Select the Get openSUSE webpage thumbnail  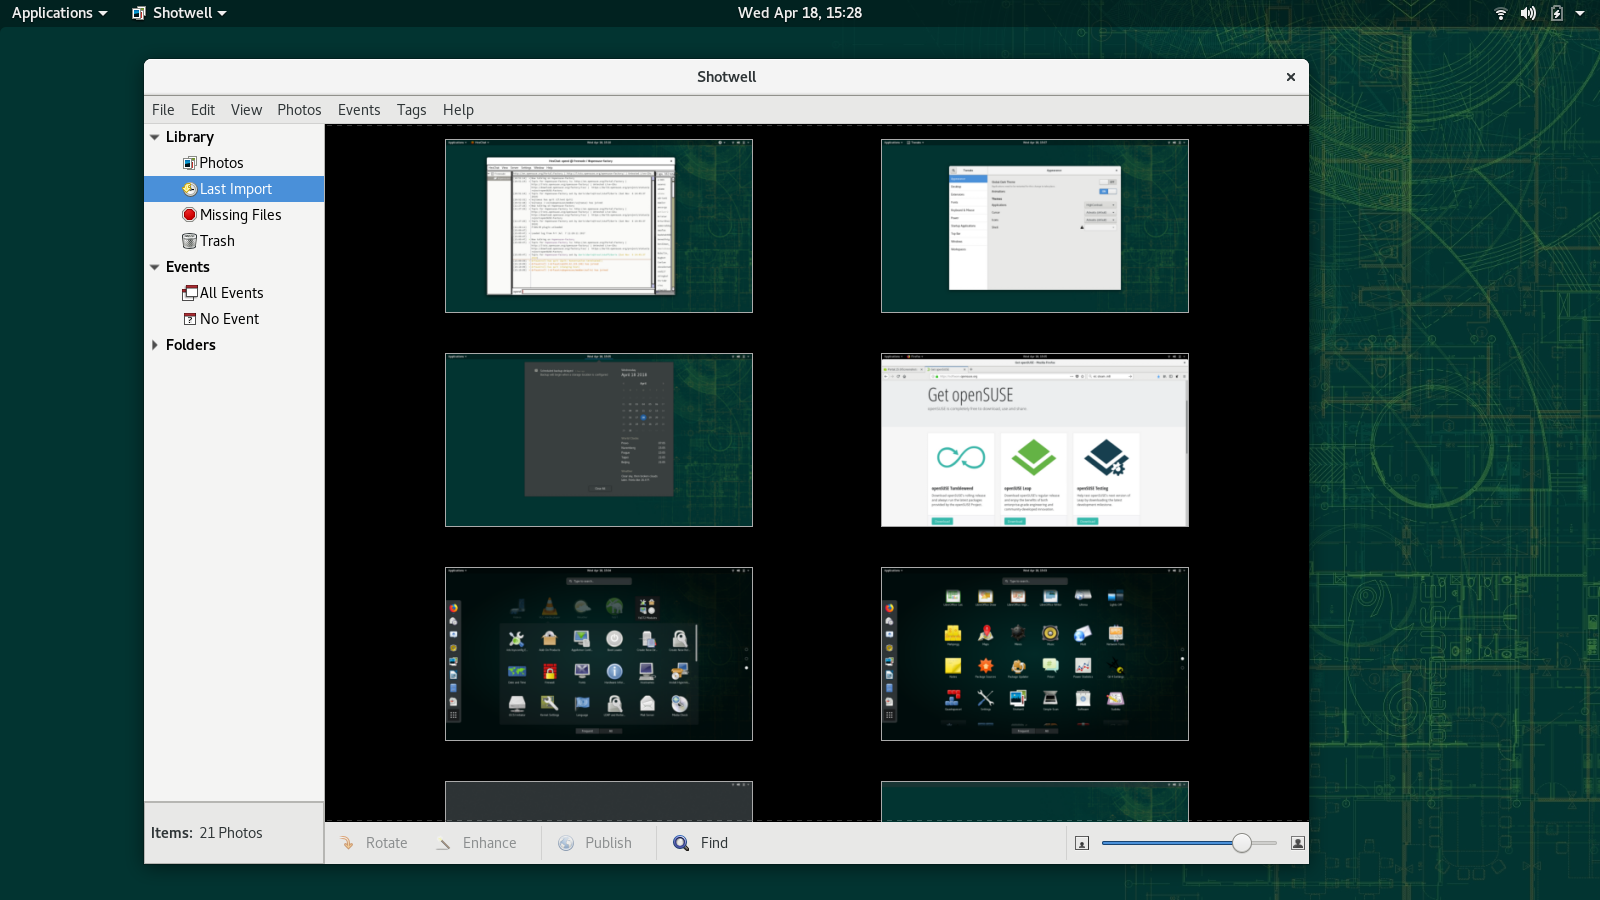1034,440
